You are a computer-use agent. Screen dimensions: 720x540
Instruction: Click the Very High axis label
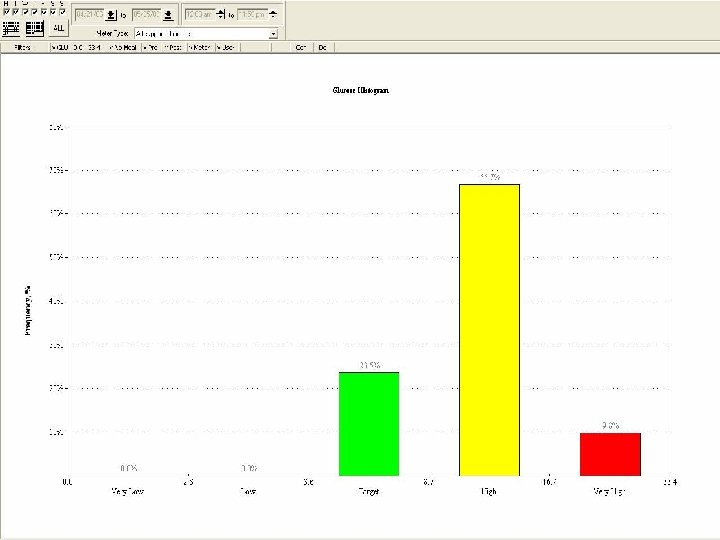pyautogui.click(x=609, y=491)
